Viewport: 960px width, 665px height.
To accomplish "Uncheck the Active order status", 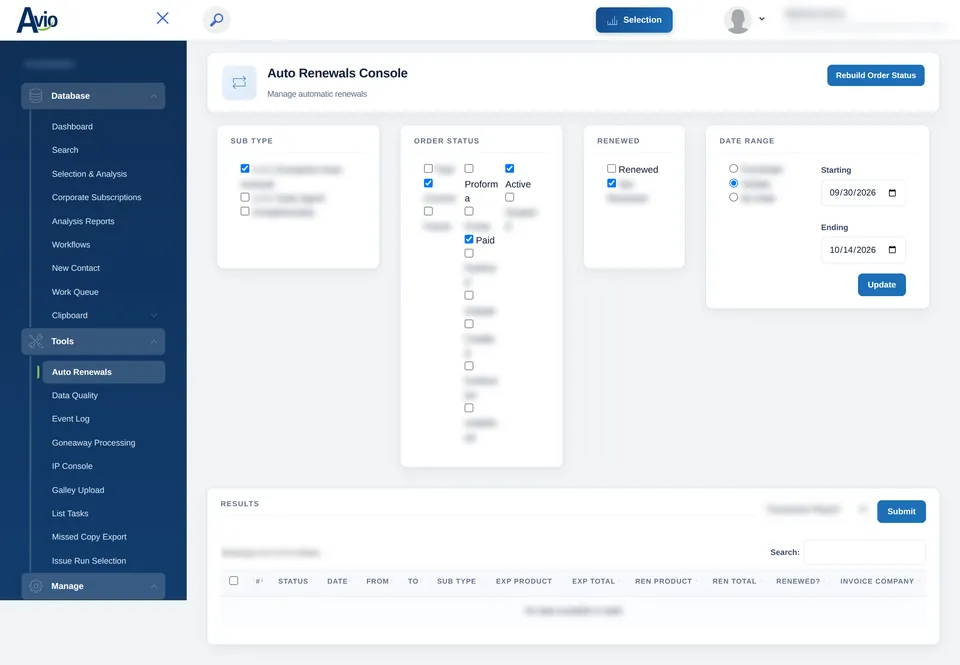I will coord(509,168).
